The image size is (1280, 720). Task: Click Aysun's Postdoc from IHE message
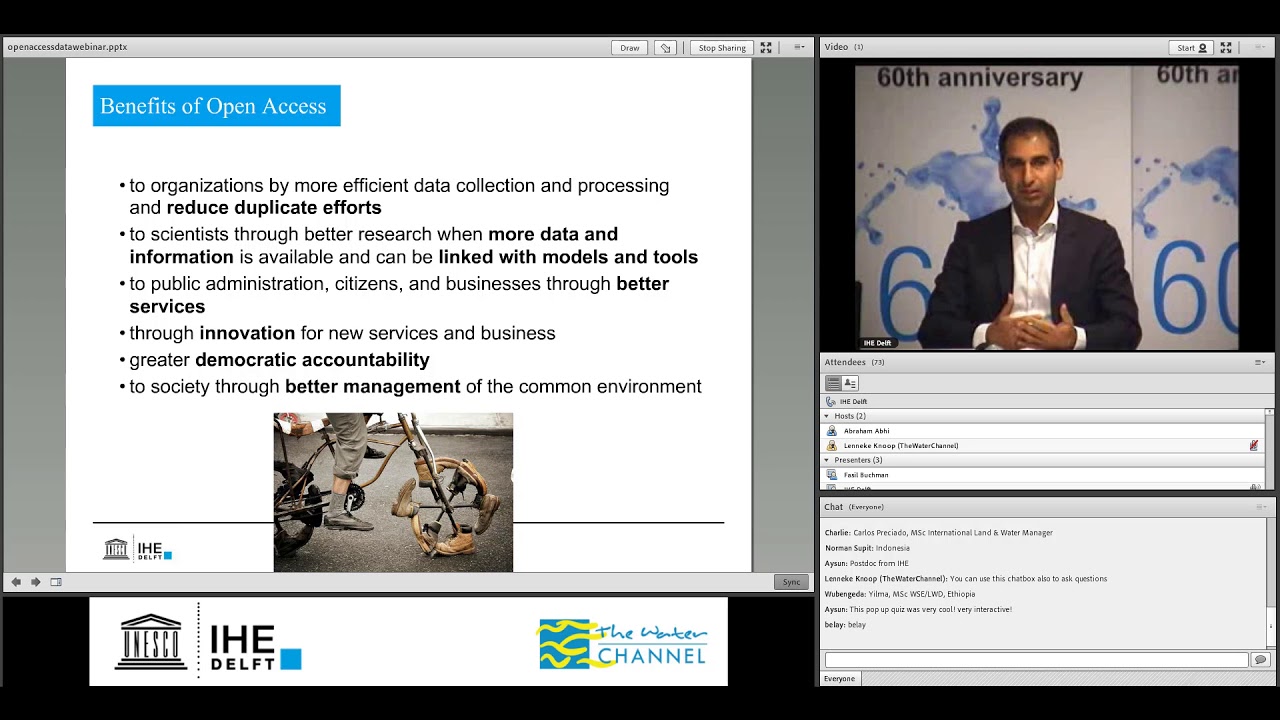(x=866, y=563)
